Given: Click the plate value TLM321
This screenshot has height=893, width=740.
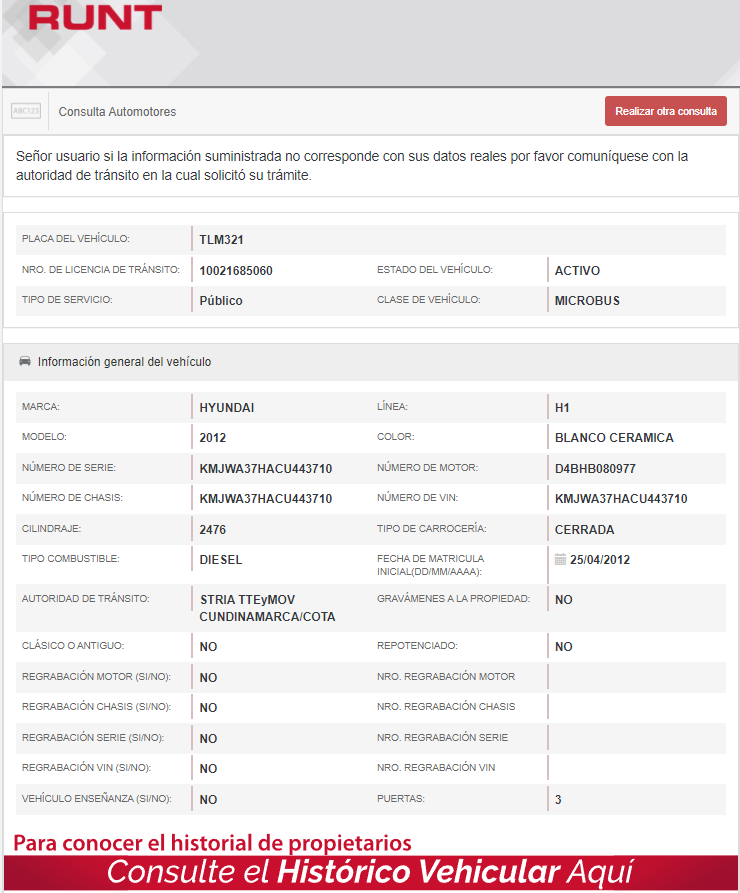Looking at the screenshot, I should point(221,240).
